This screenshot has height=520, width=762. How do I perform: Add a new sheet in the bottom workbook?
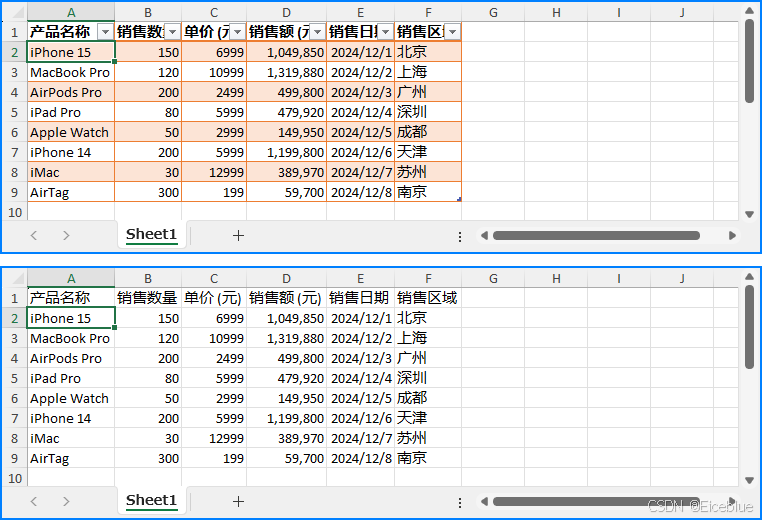click(238, 502)
